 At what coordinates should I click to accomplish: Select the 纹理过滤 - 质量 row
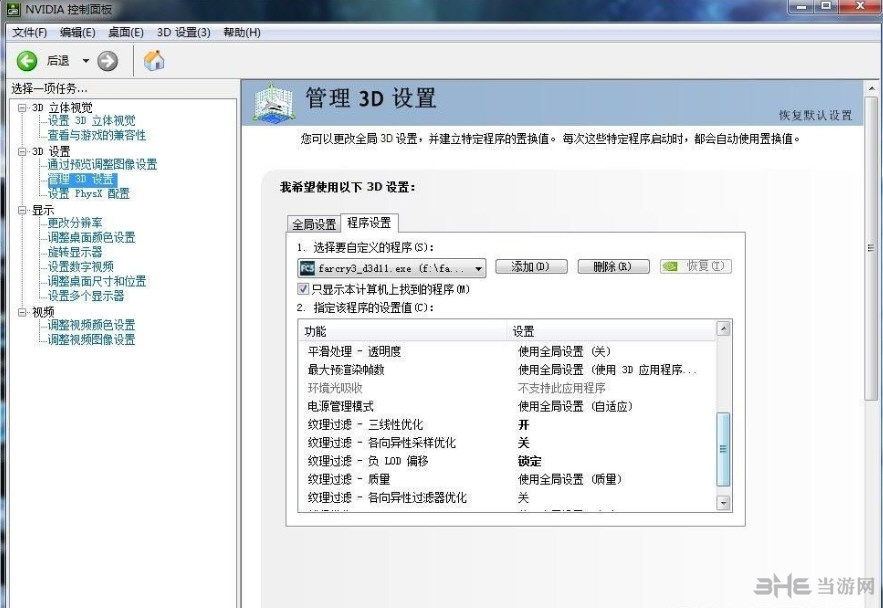click(507, 480)
